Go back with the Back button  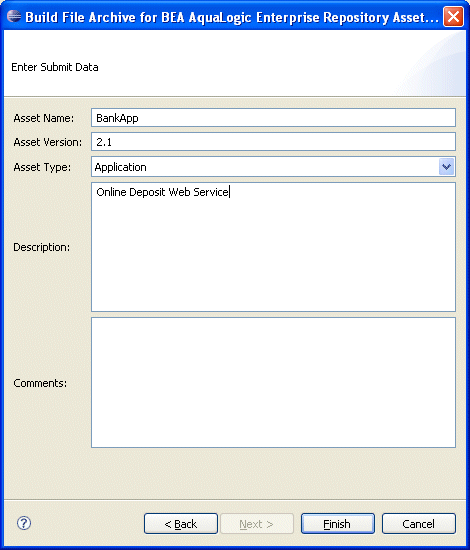181,524
